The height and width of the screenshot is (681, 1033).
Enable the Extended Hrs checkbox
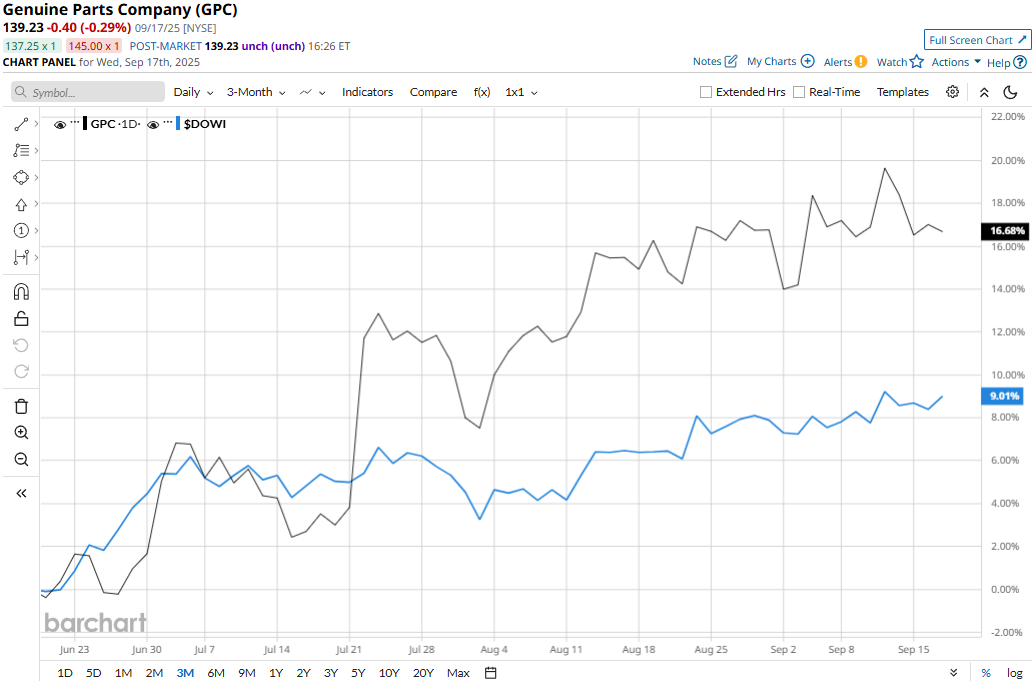tap(706, 92)
